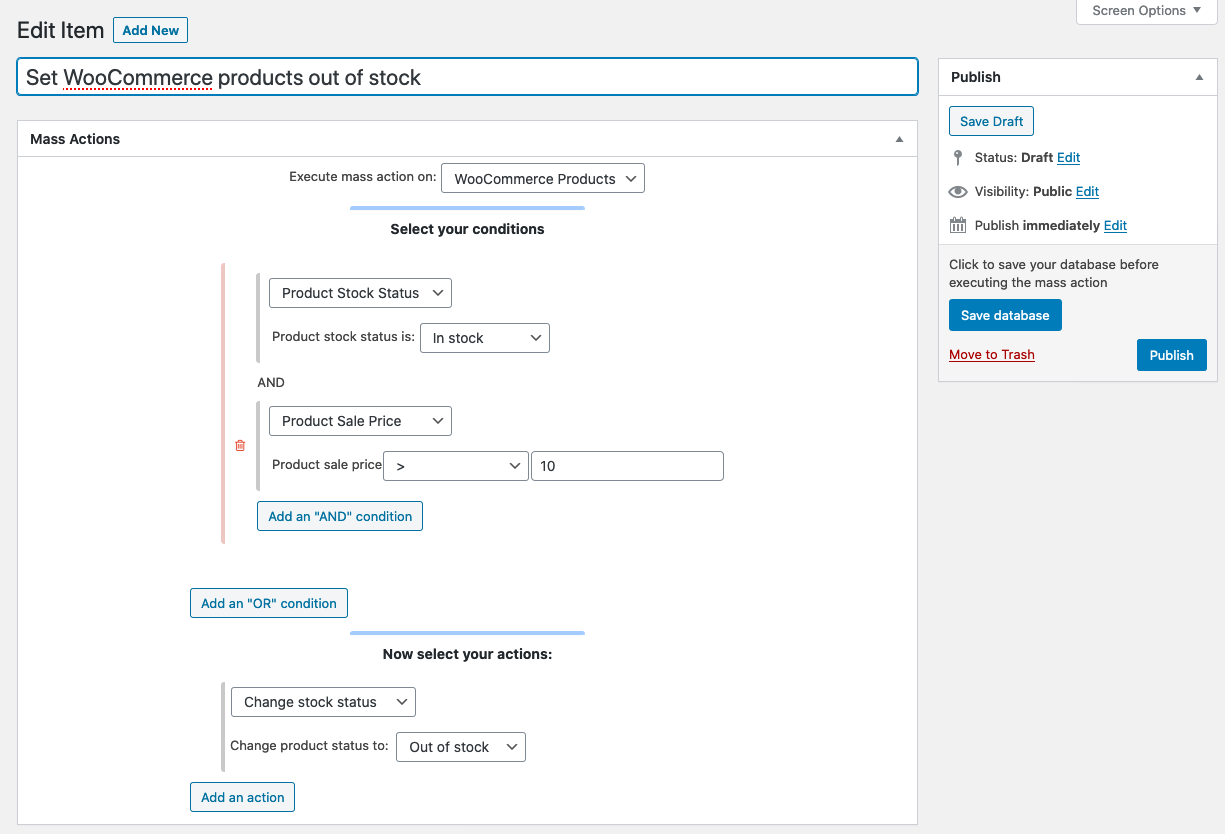Image resolution: width=1225 pixels, height=834 pixels.
Task: Click the calendar icon next to Publish immediately
Action: click(958, 226)
